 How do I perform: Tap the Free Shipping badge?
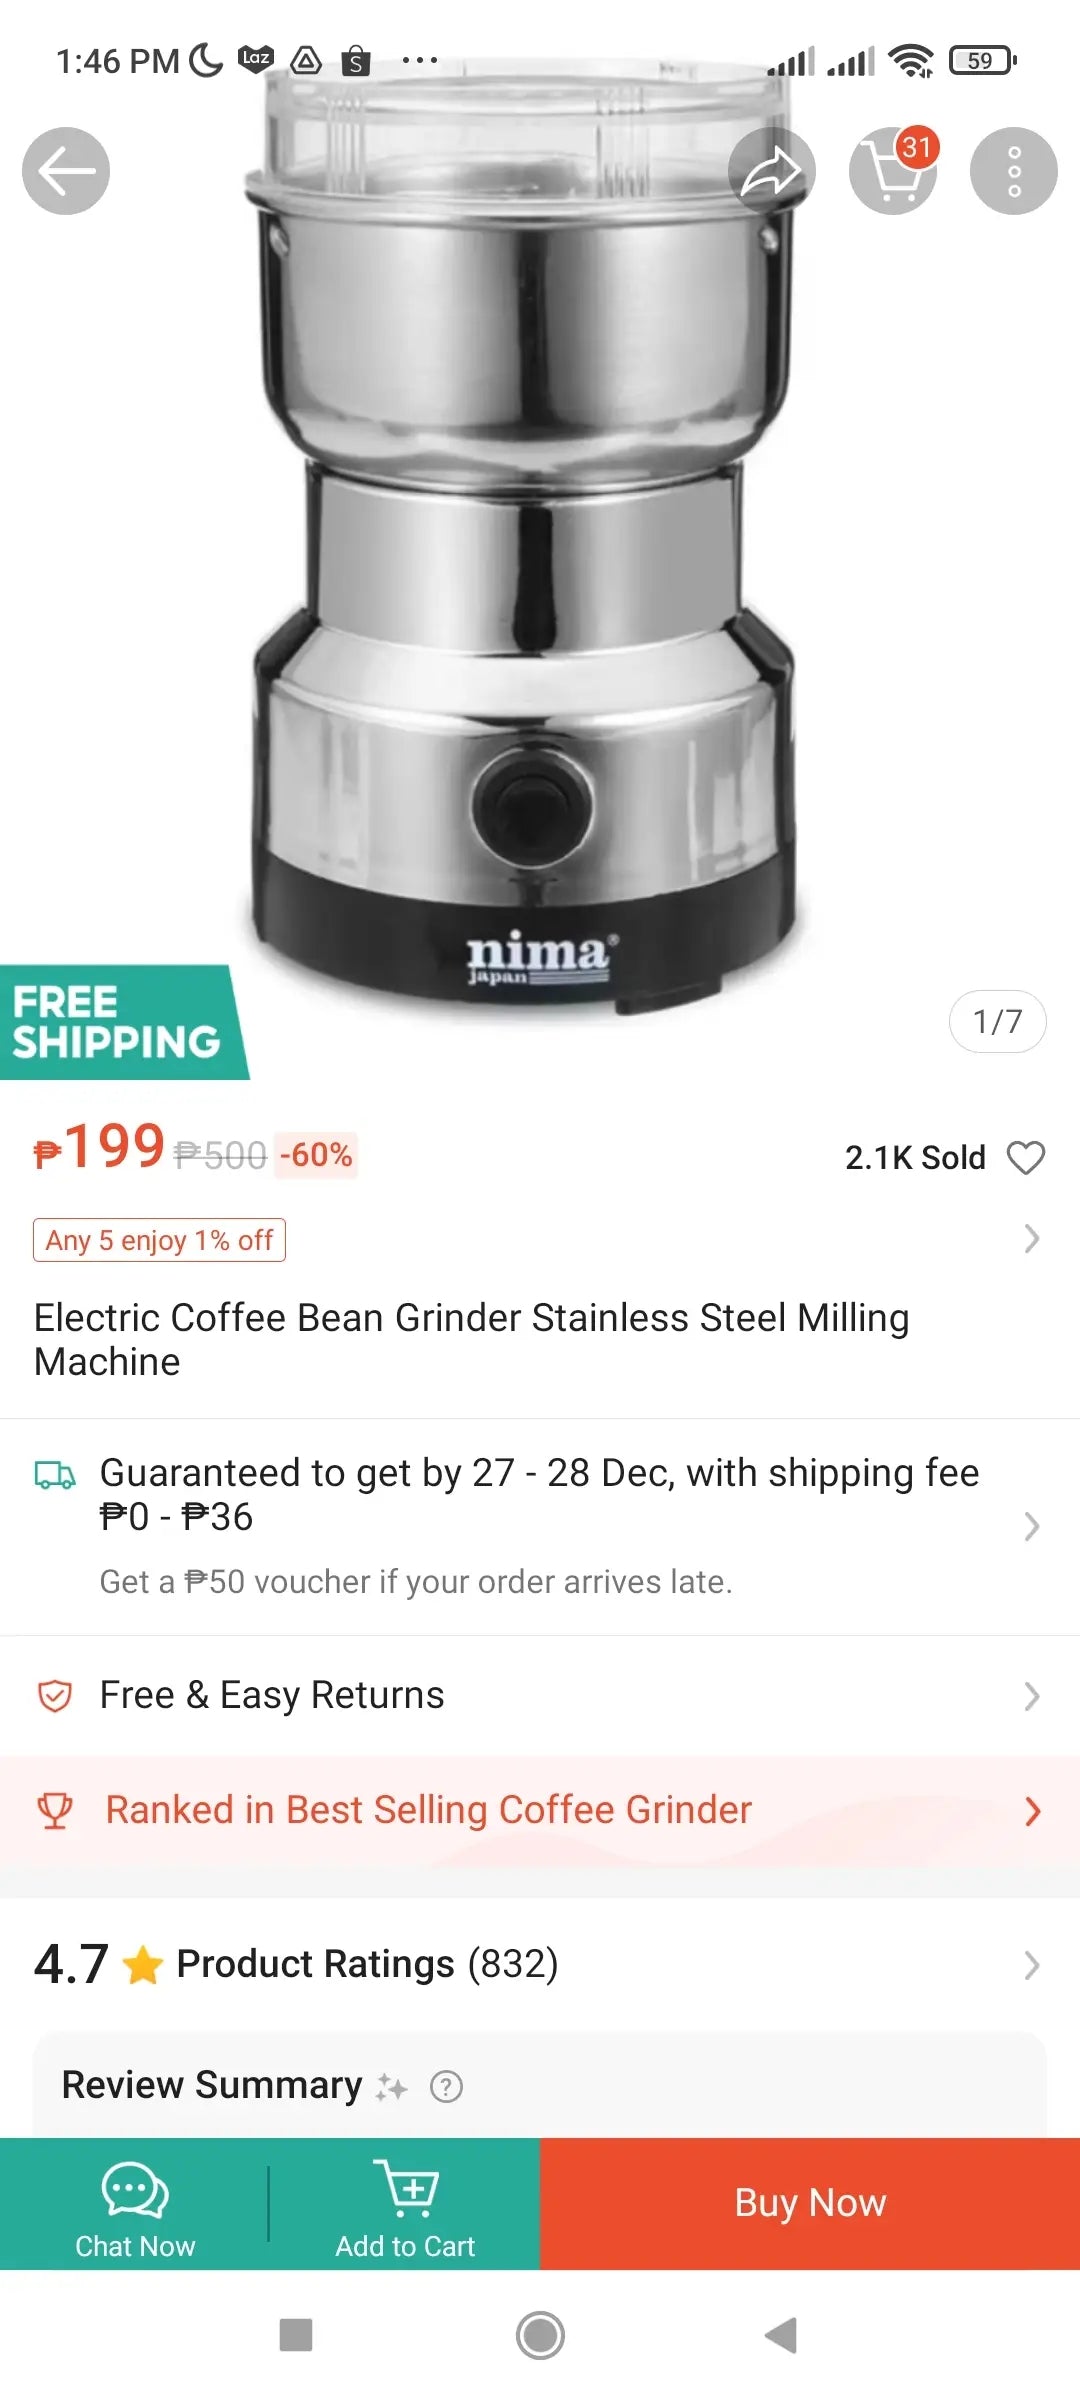(116, 1022)
